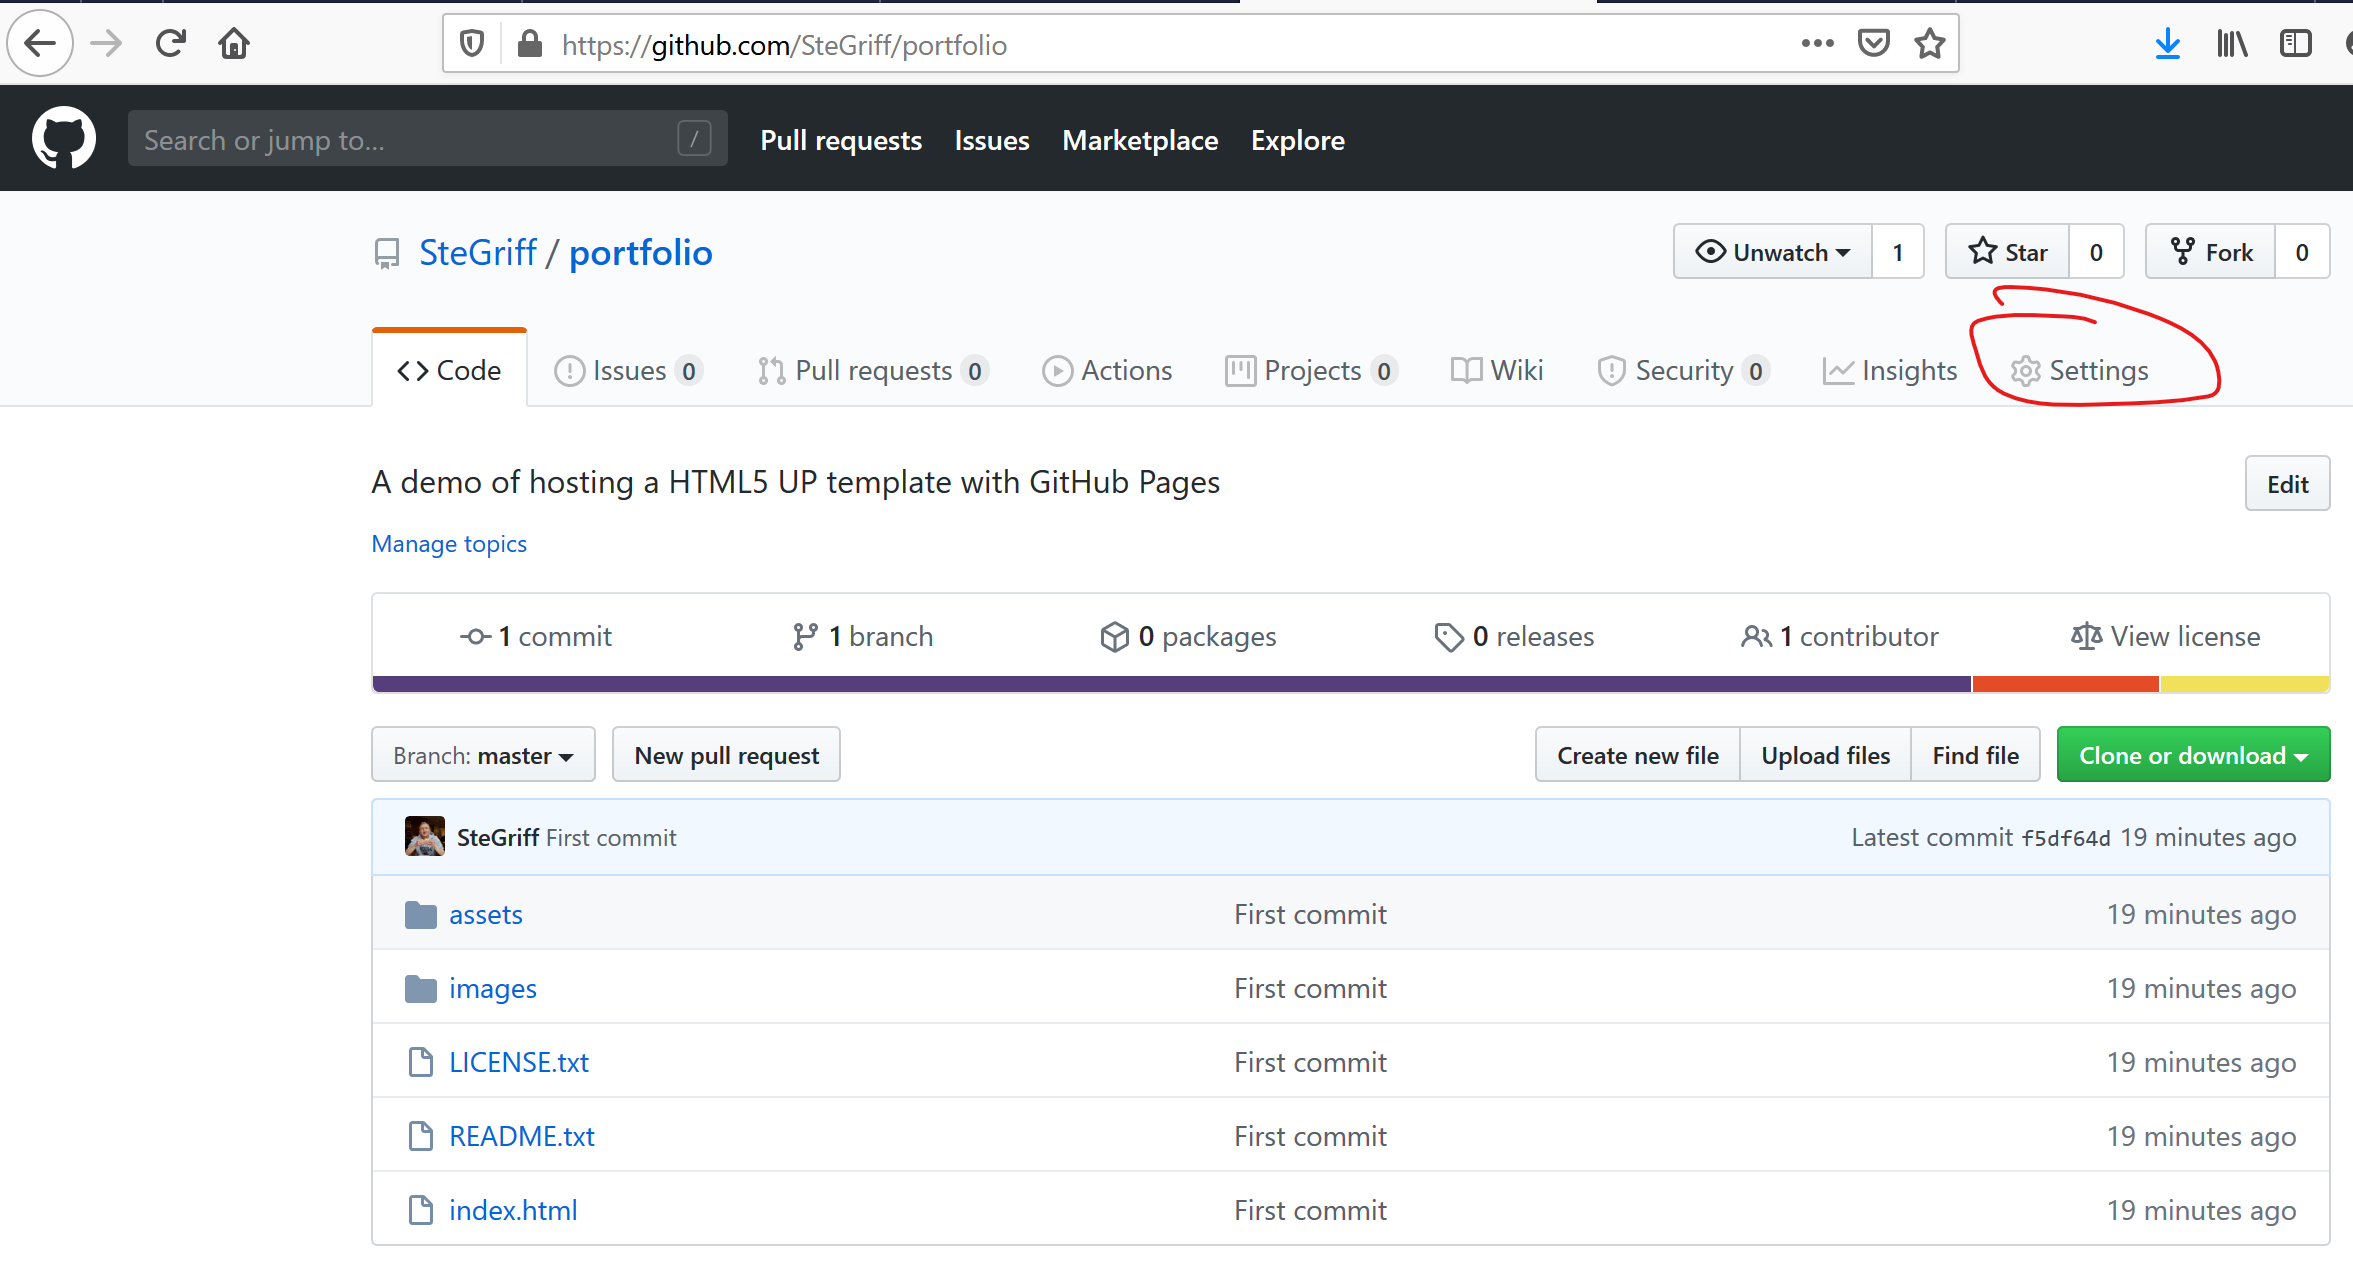This screenshot has height=1266, width=2353.
Task: Click the browser home icon
Action: (234, 44)
